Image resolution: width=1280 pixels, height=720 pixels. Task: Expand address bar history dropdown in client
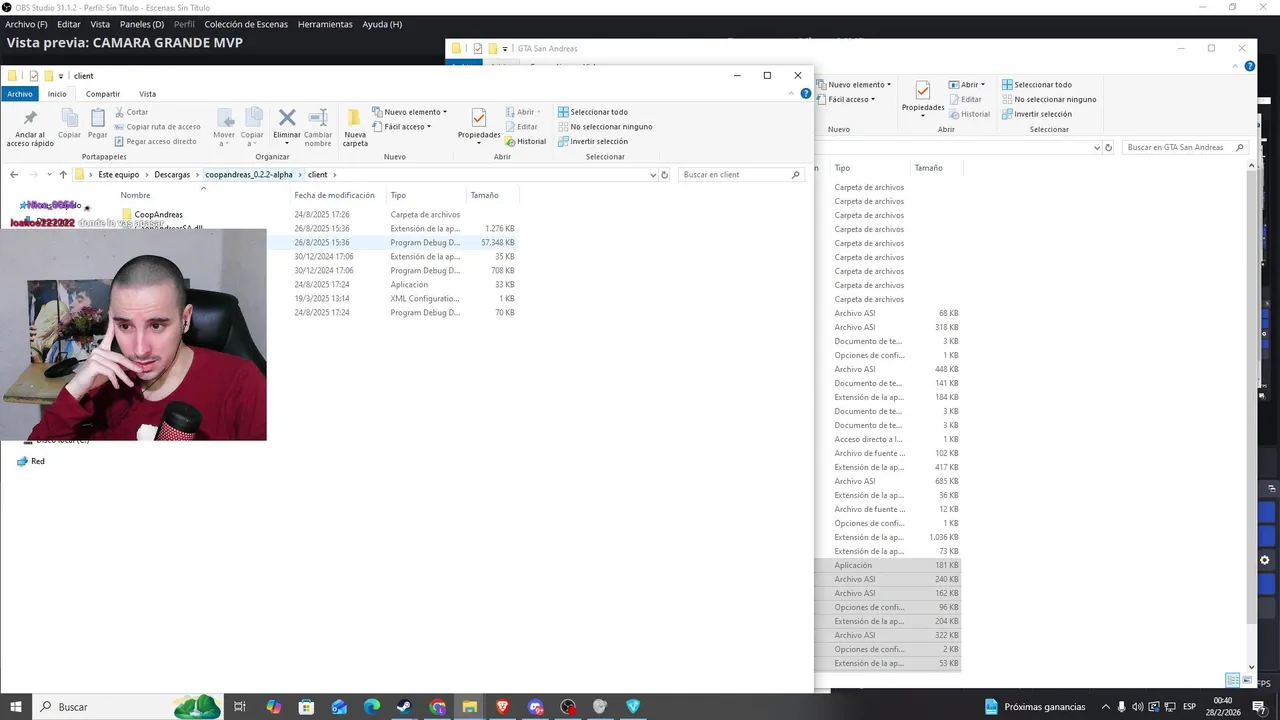coord(653,175)
